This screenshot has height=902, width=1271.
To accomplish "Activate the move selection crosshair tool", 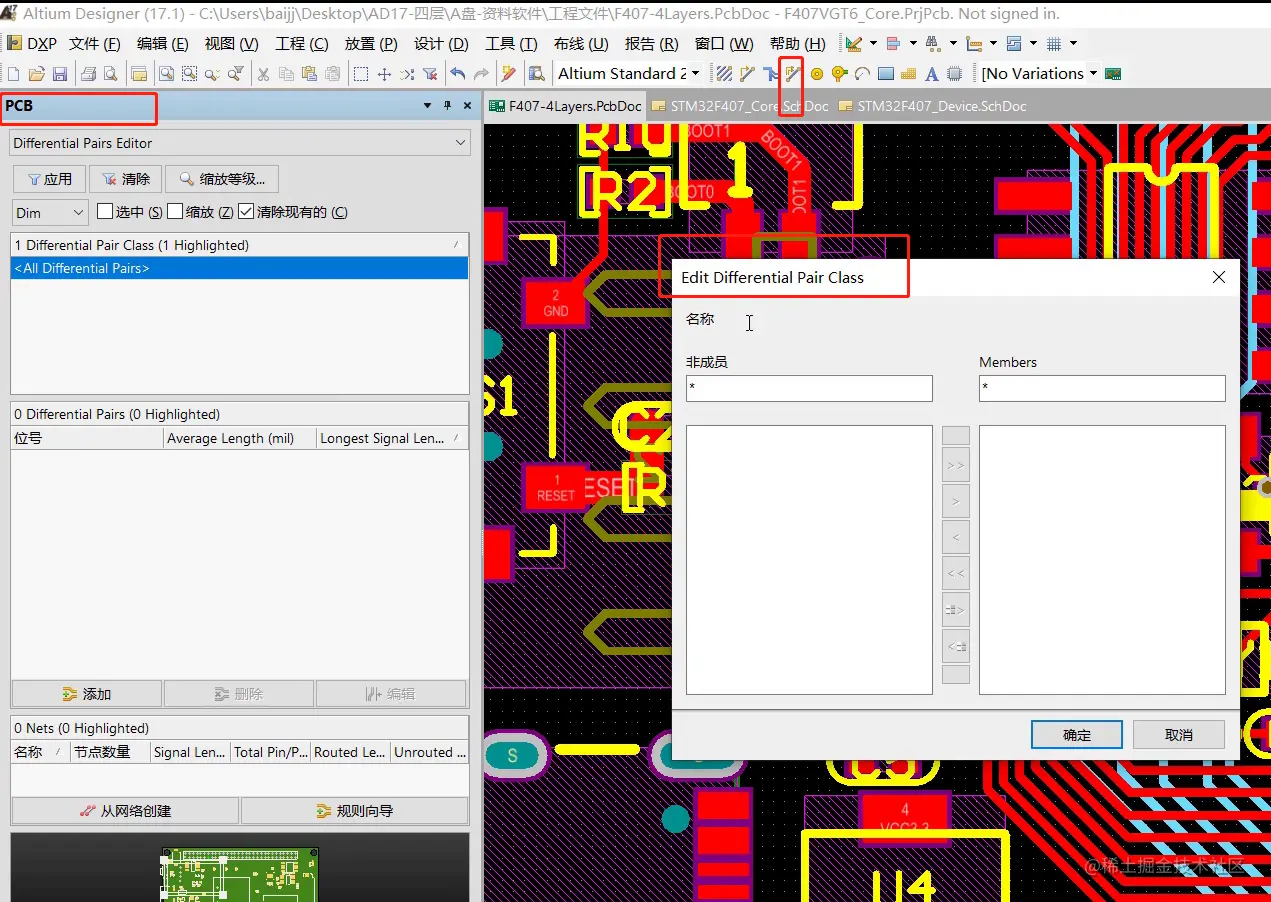I will tap(384, 74).
